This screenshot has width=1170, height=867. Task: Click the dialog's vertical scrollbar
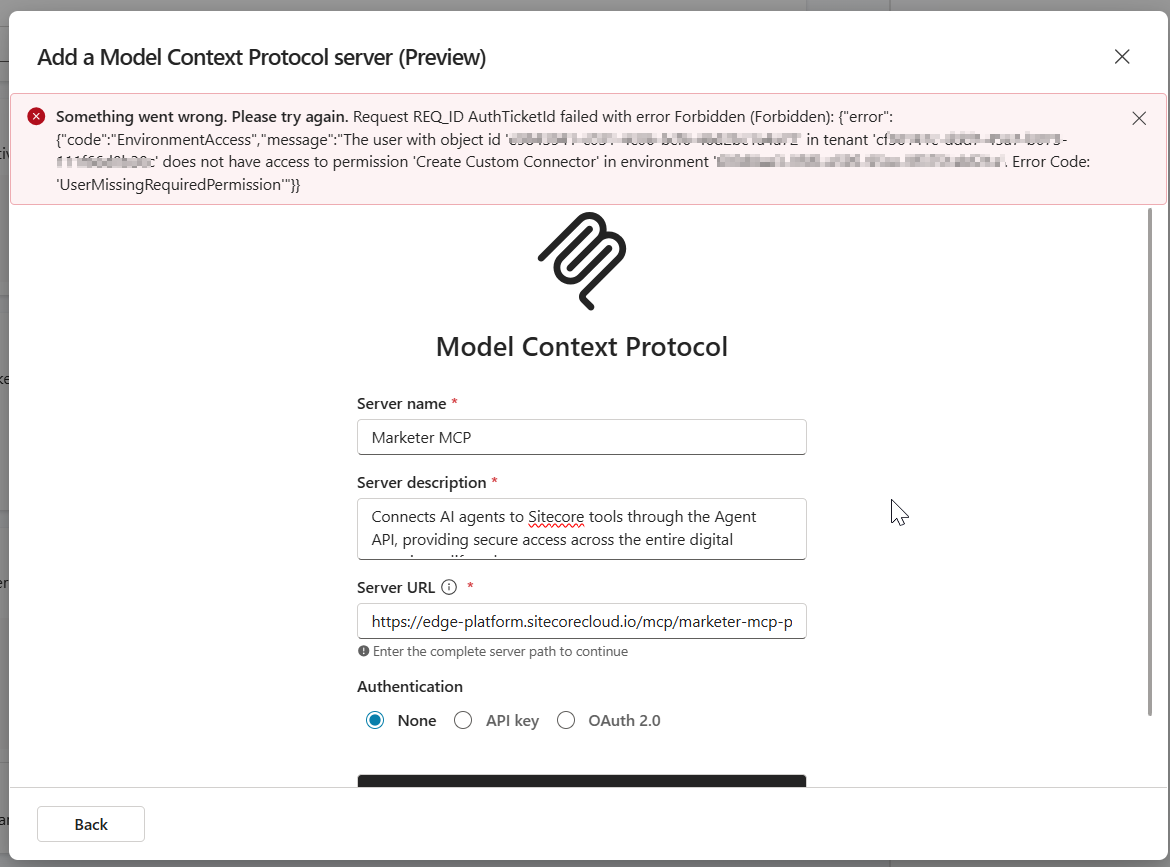pos(1152,460)
